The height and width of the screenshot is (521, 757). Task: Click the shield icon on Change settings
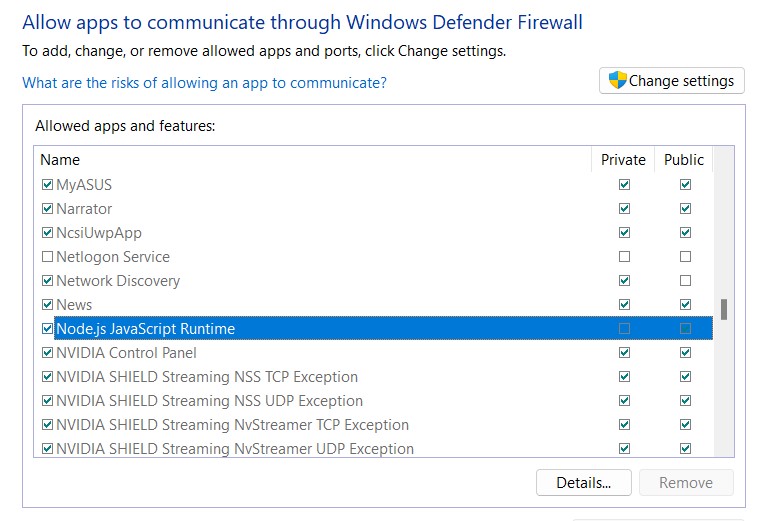tap(617, 81)
